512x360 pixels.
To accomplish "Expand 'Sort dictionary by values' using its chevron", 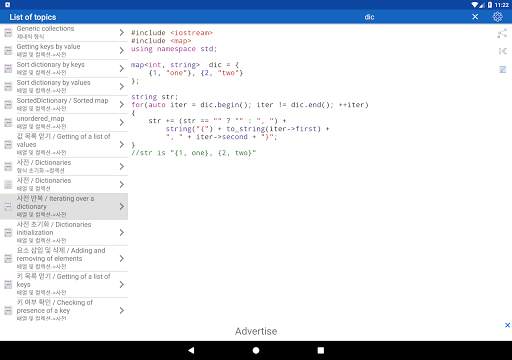I will tap(122, 86).
